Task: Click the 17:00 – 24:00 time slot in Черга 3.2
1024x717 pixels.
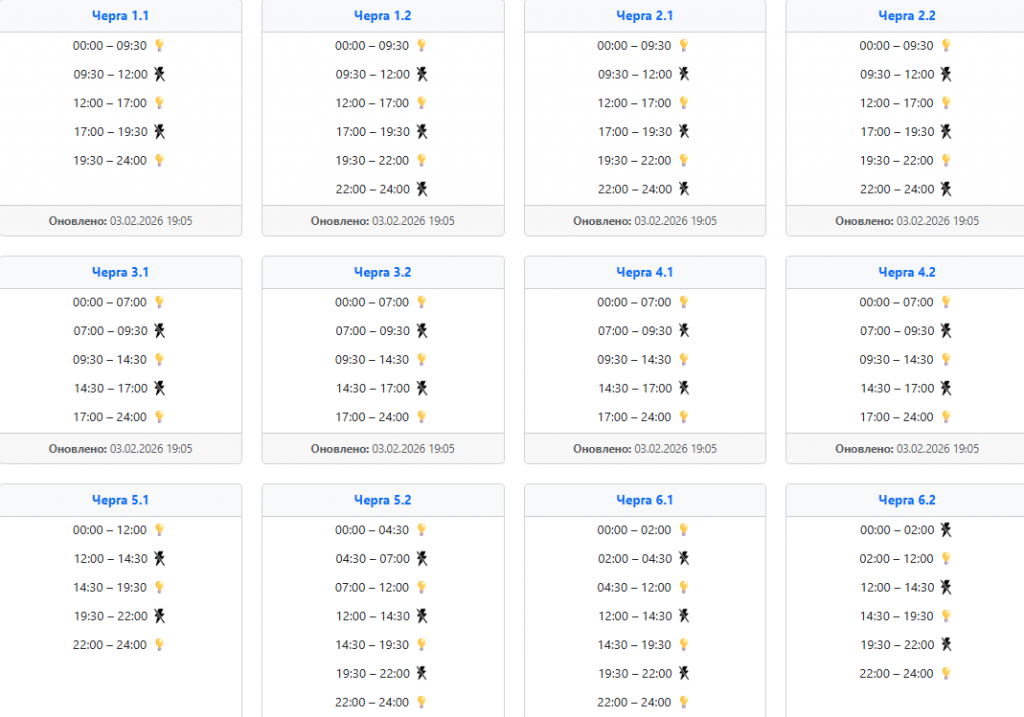Action: (373, 417)
